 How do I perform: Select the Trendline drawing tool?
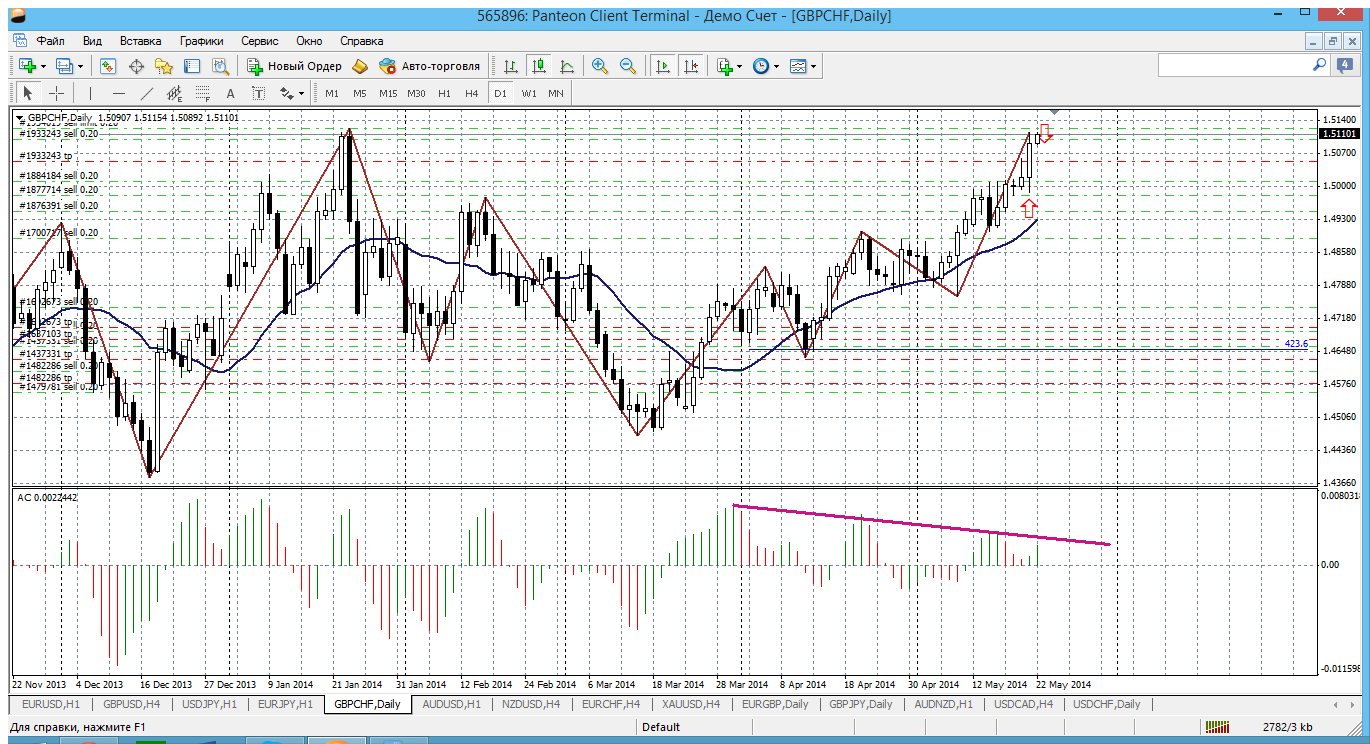tap(147, 93)
